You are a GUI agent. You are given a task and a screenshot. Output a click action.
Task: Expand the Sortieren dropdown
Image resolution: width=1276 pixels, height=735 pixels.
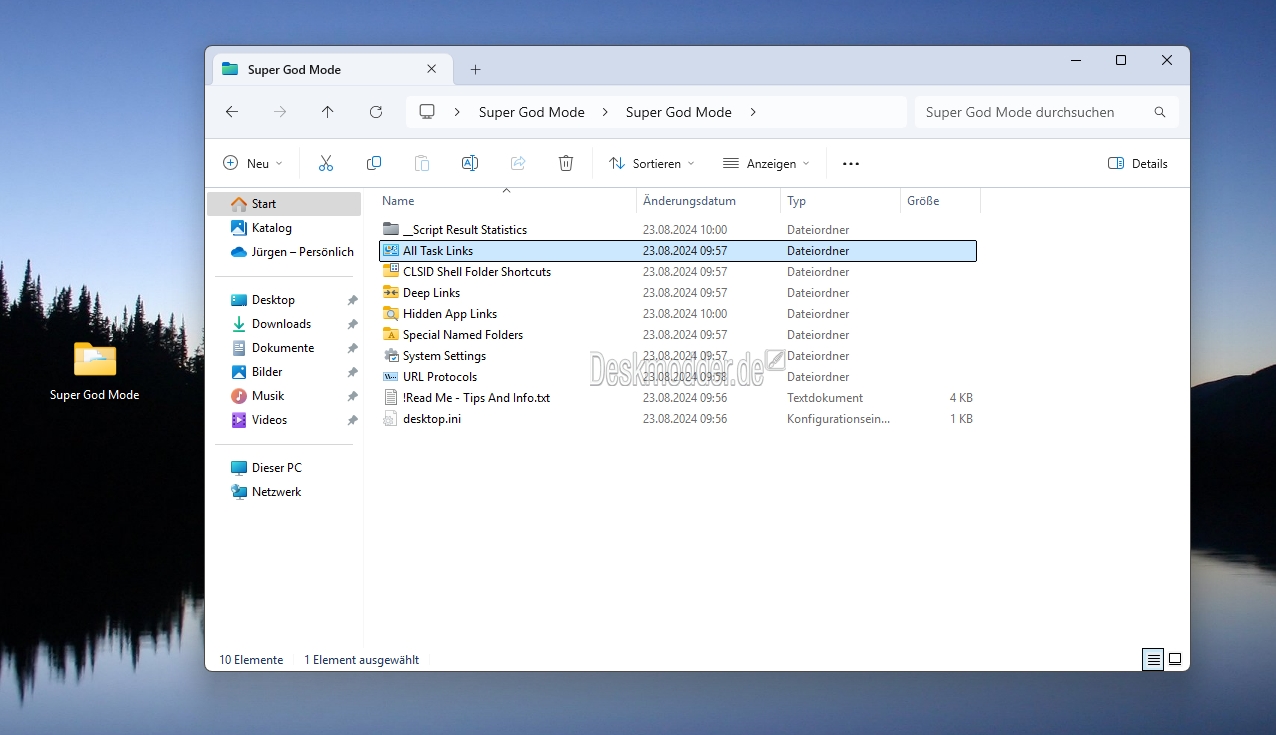[651, 163]
